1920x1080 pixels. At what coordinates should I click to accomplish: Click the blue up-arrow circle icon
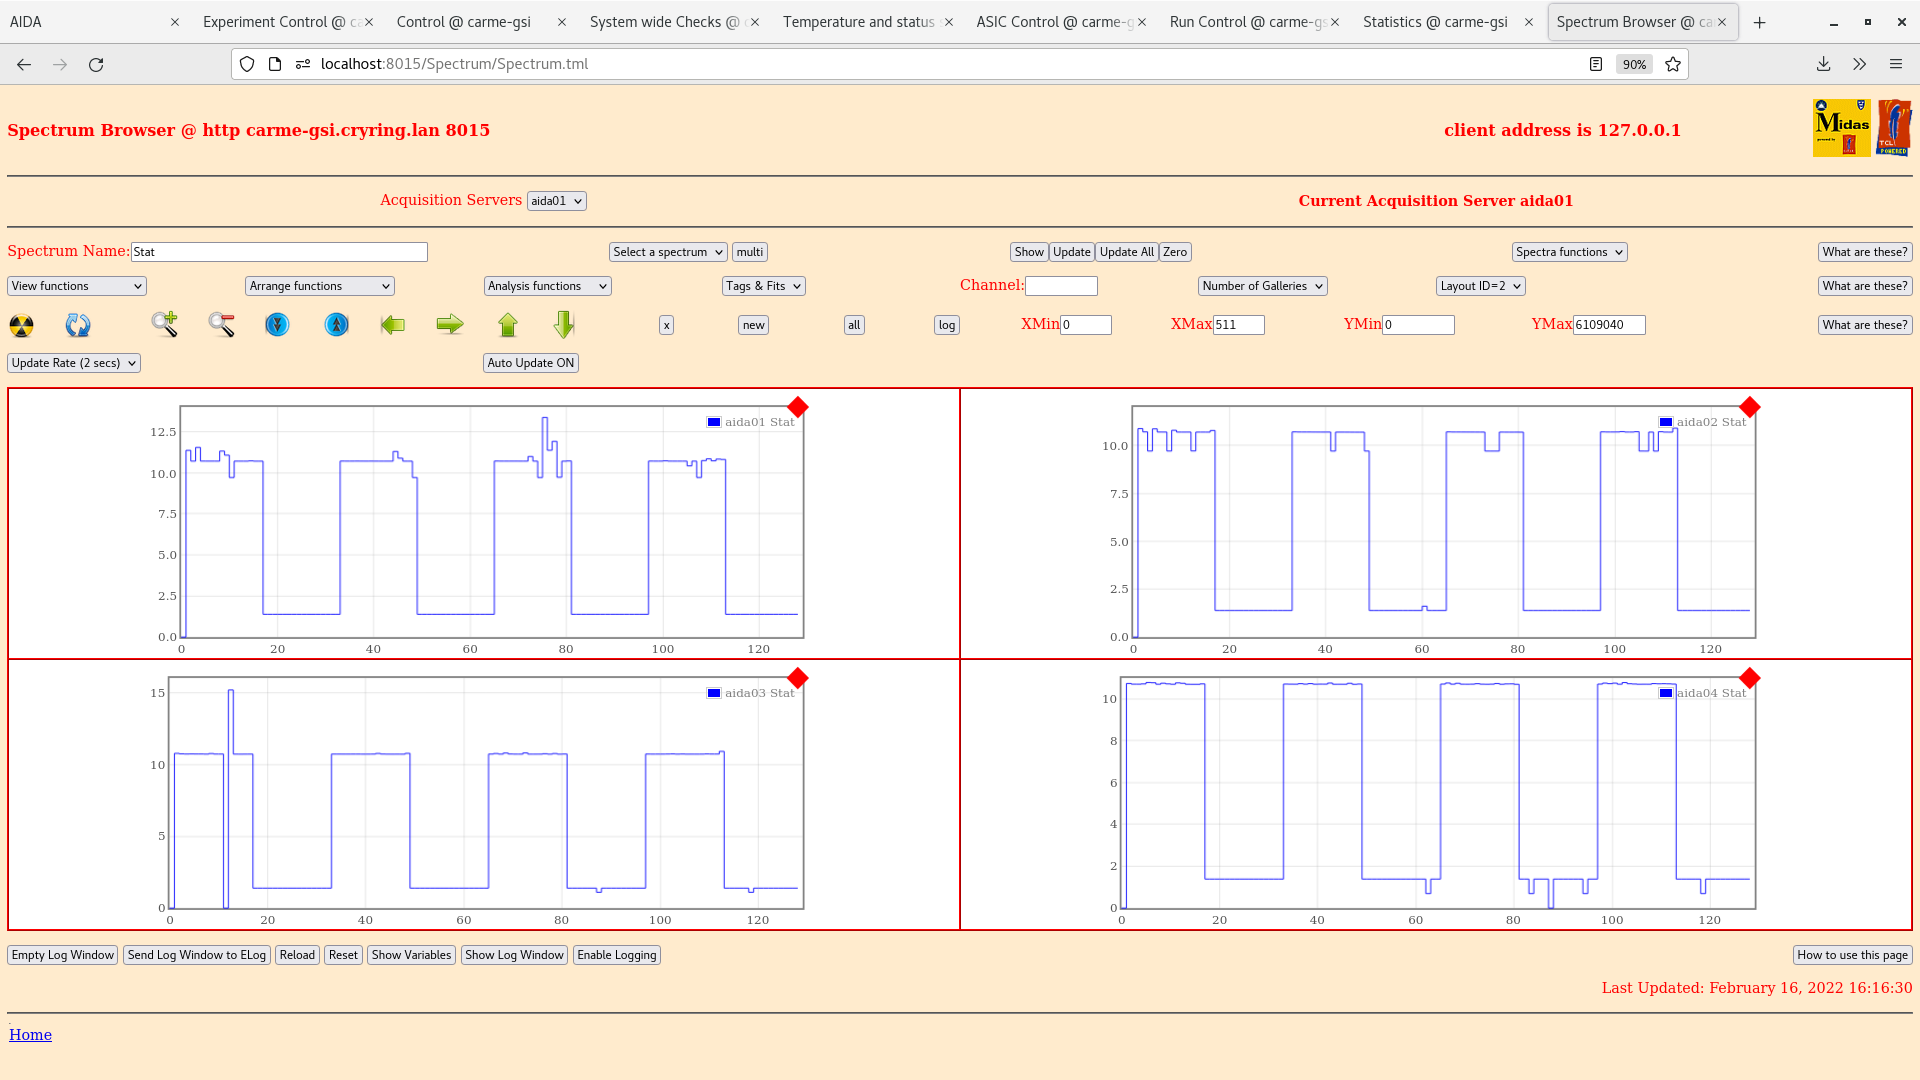[337, 325]
